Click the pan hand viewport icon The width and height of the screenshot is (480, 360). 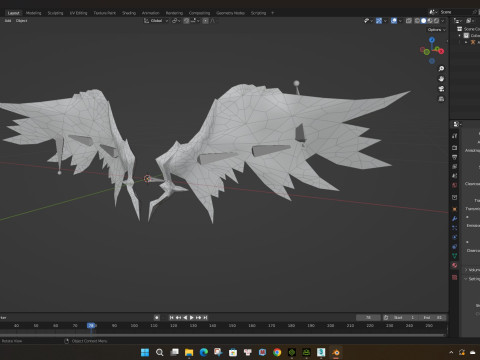(x=441, y=79)
